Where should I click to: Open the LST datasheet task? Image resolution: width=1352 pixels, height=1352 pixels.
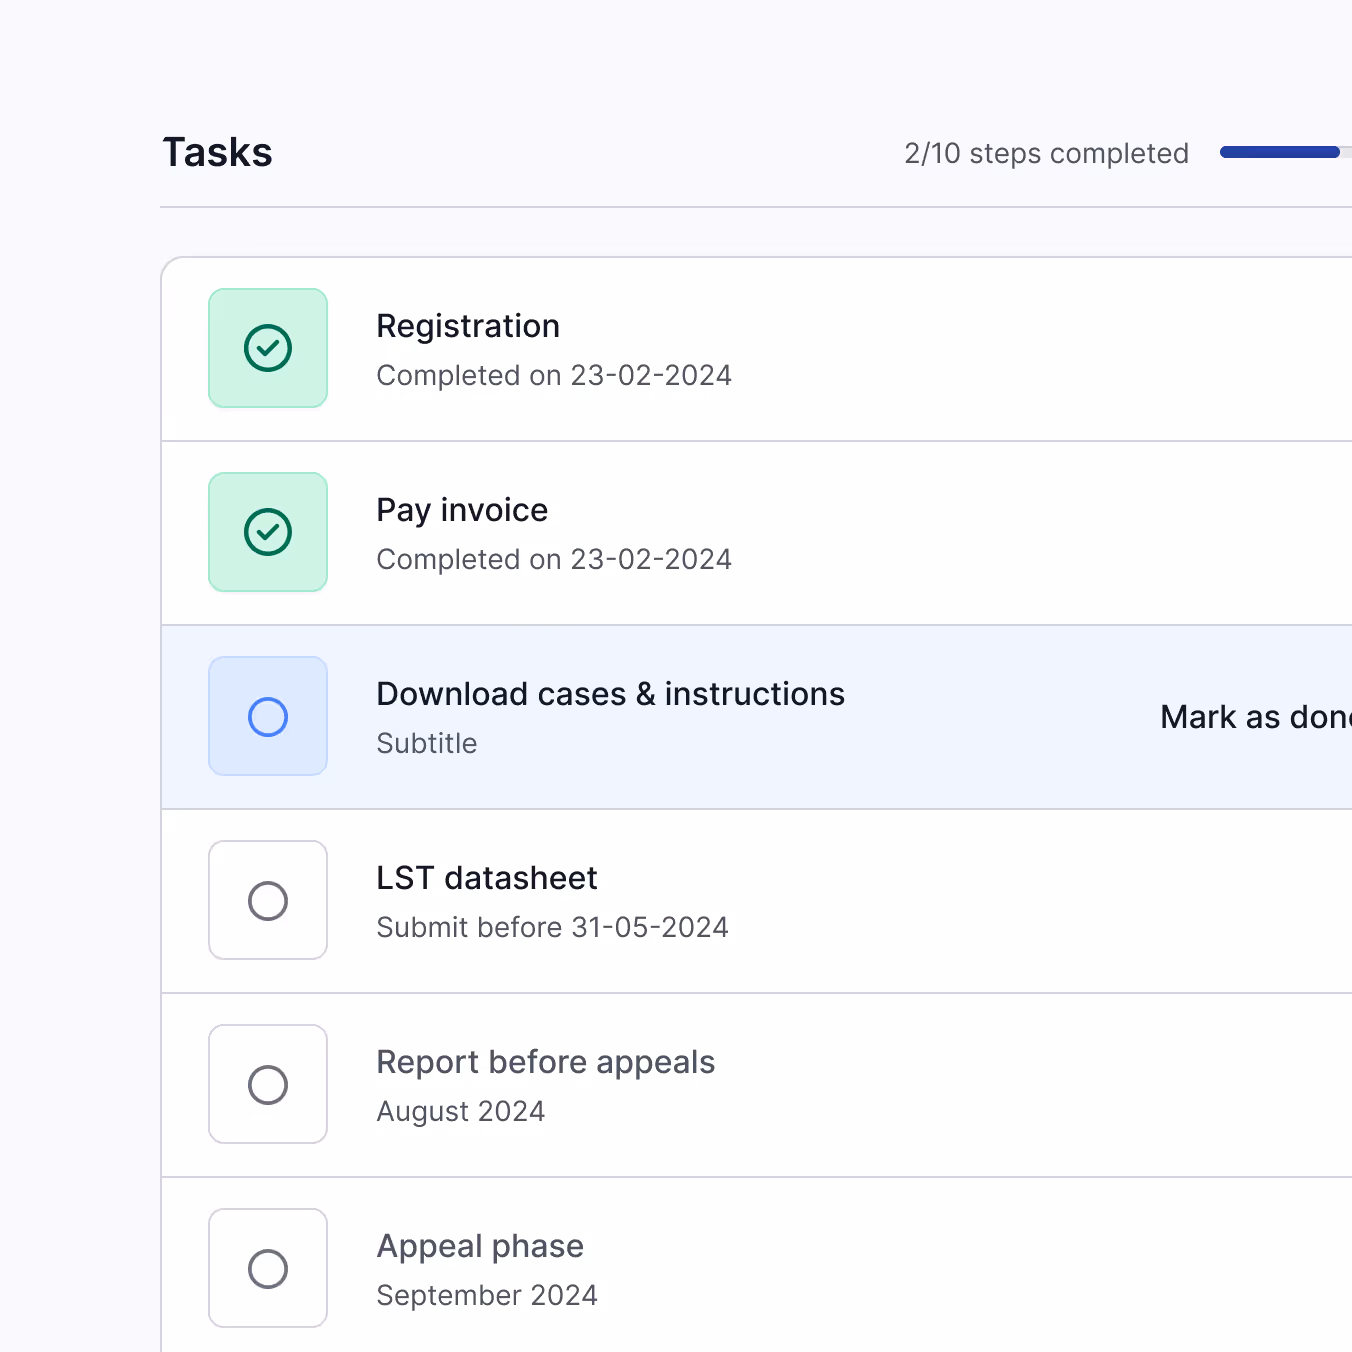click(x=486, y=878)
